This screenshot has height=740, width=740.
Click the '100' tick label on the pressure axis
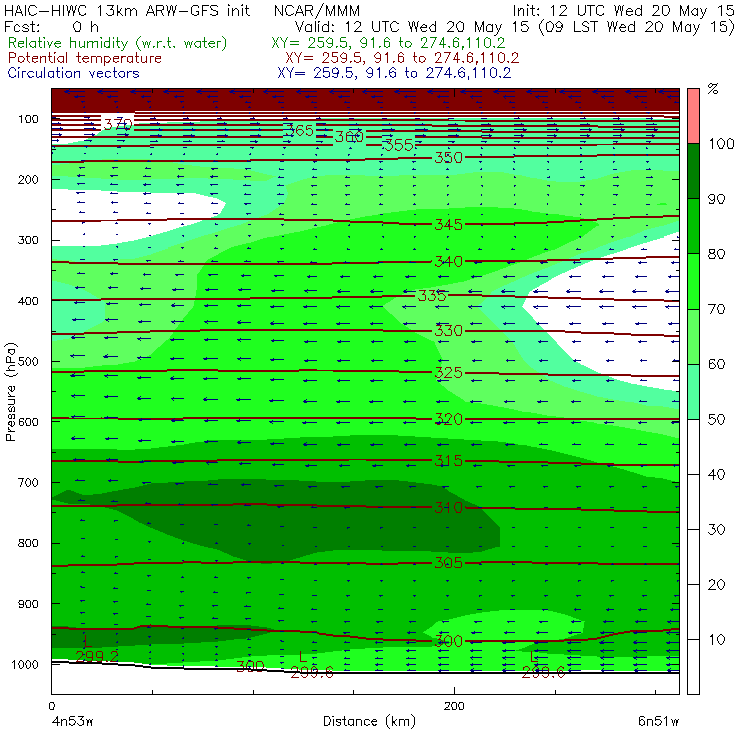tap(28, 119)
